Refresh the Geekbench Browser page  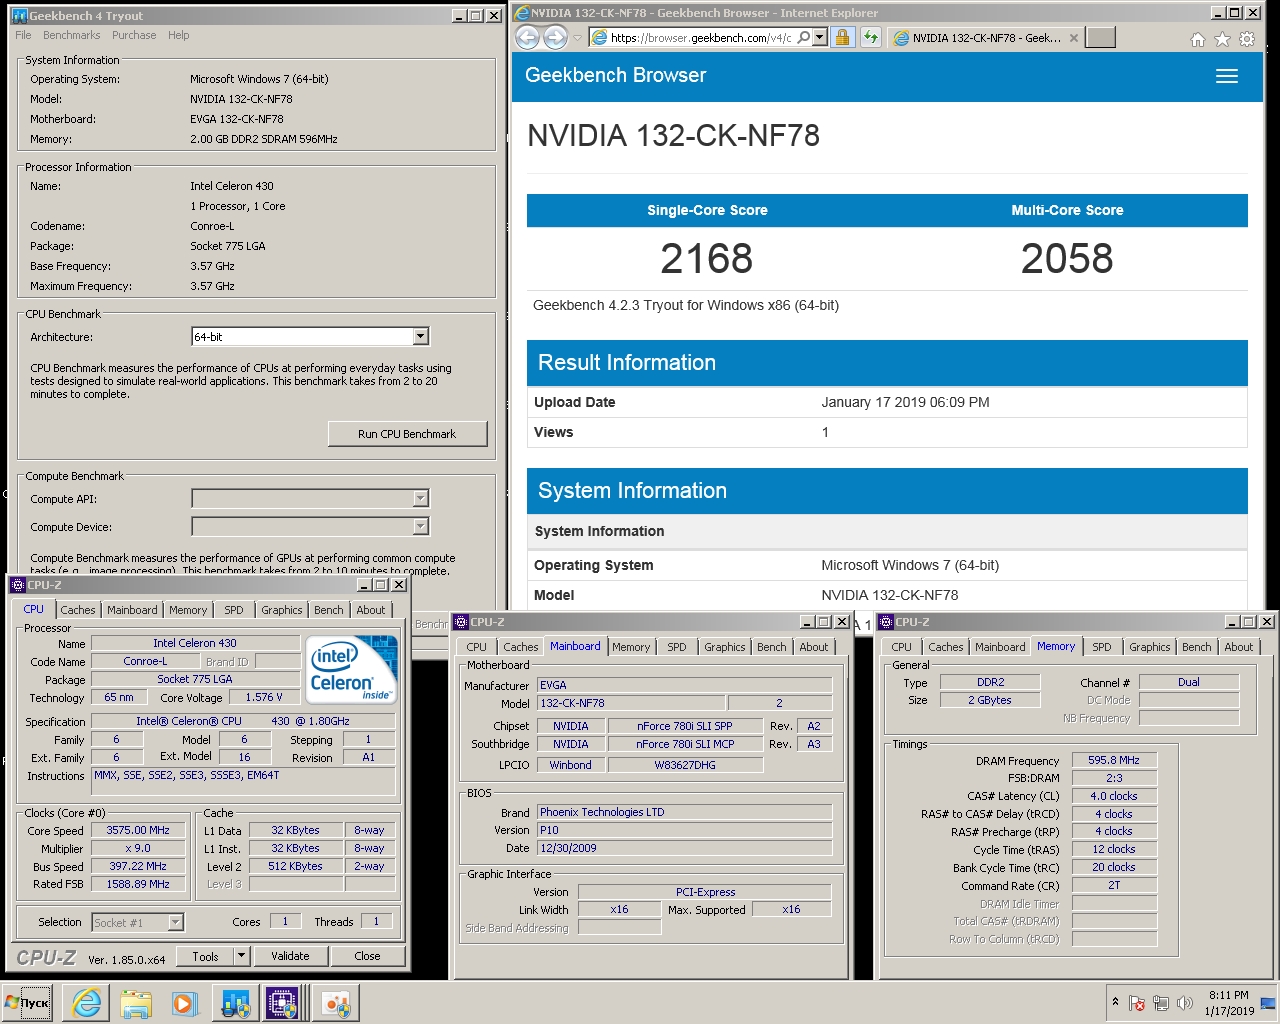click(871, 37)
